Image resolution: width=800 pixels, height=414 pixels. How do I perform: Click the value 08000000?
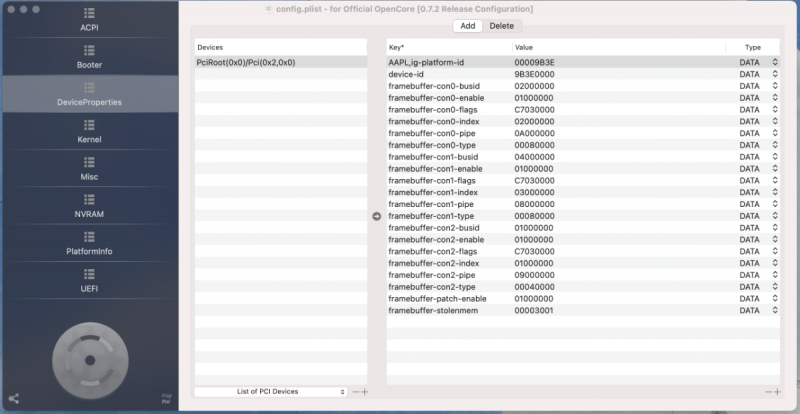[x=534, y=204]
